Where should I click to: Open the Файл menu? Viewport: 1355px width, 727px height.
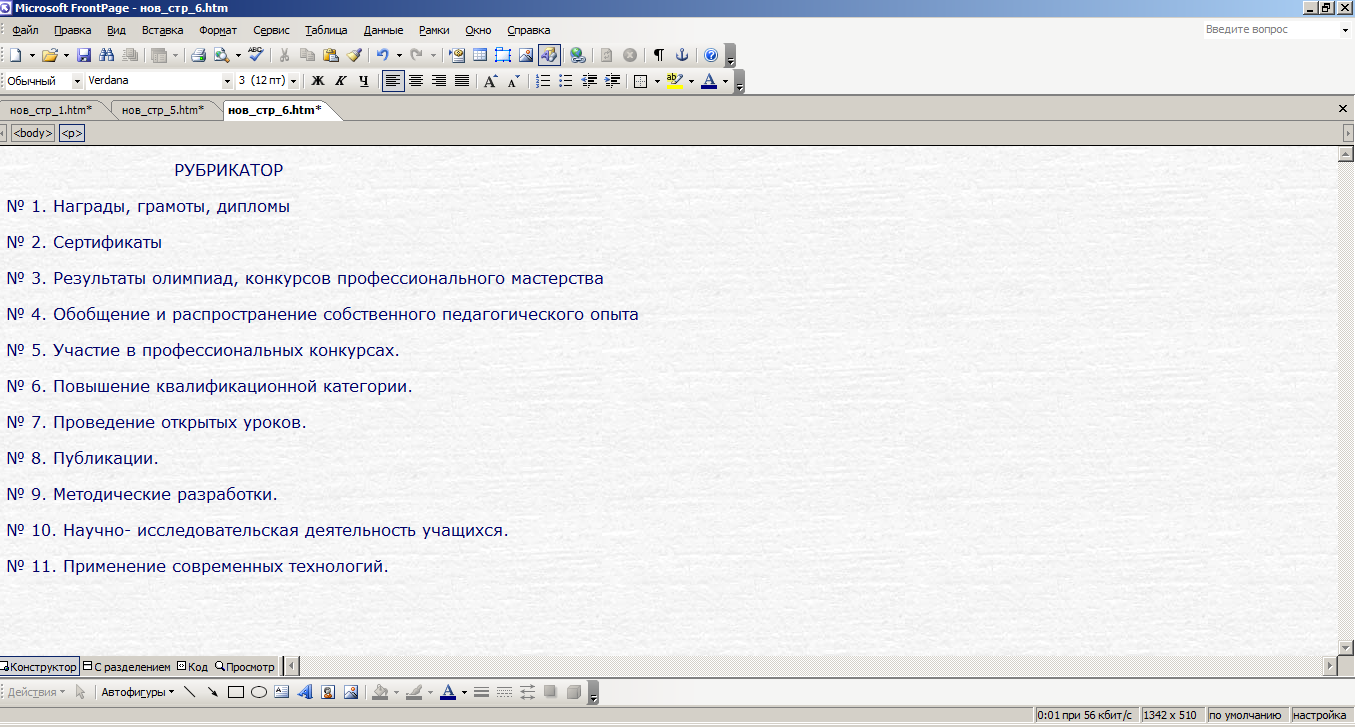(25, 30)
